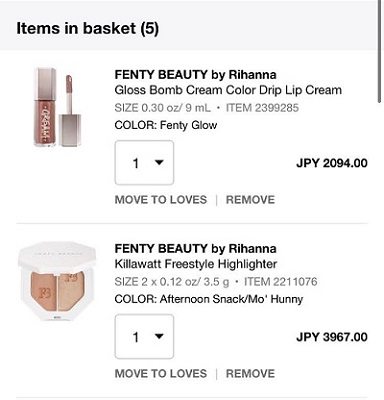The height and width of the screenshot is (400, 384).
Task: Expand quantity dropdown for Gloss Bomb Lip Cream
Action: point(144,163)
